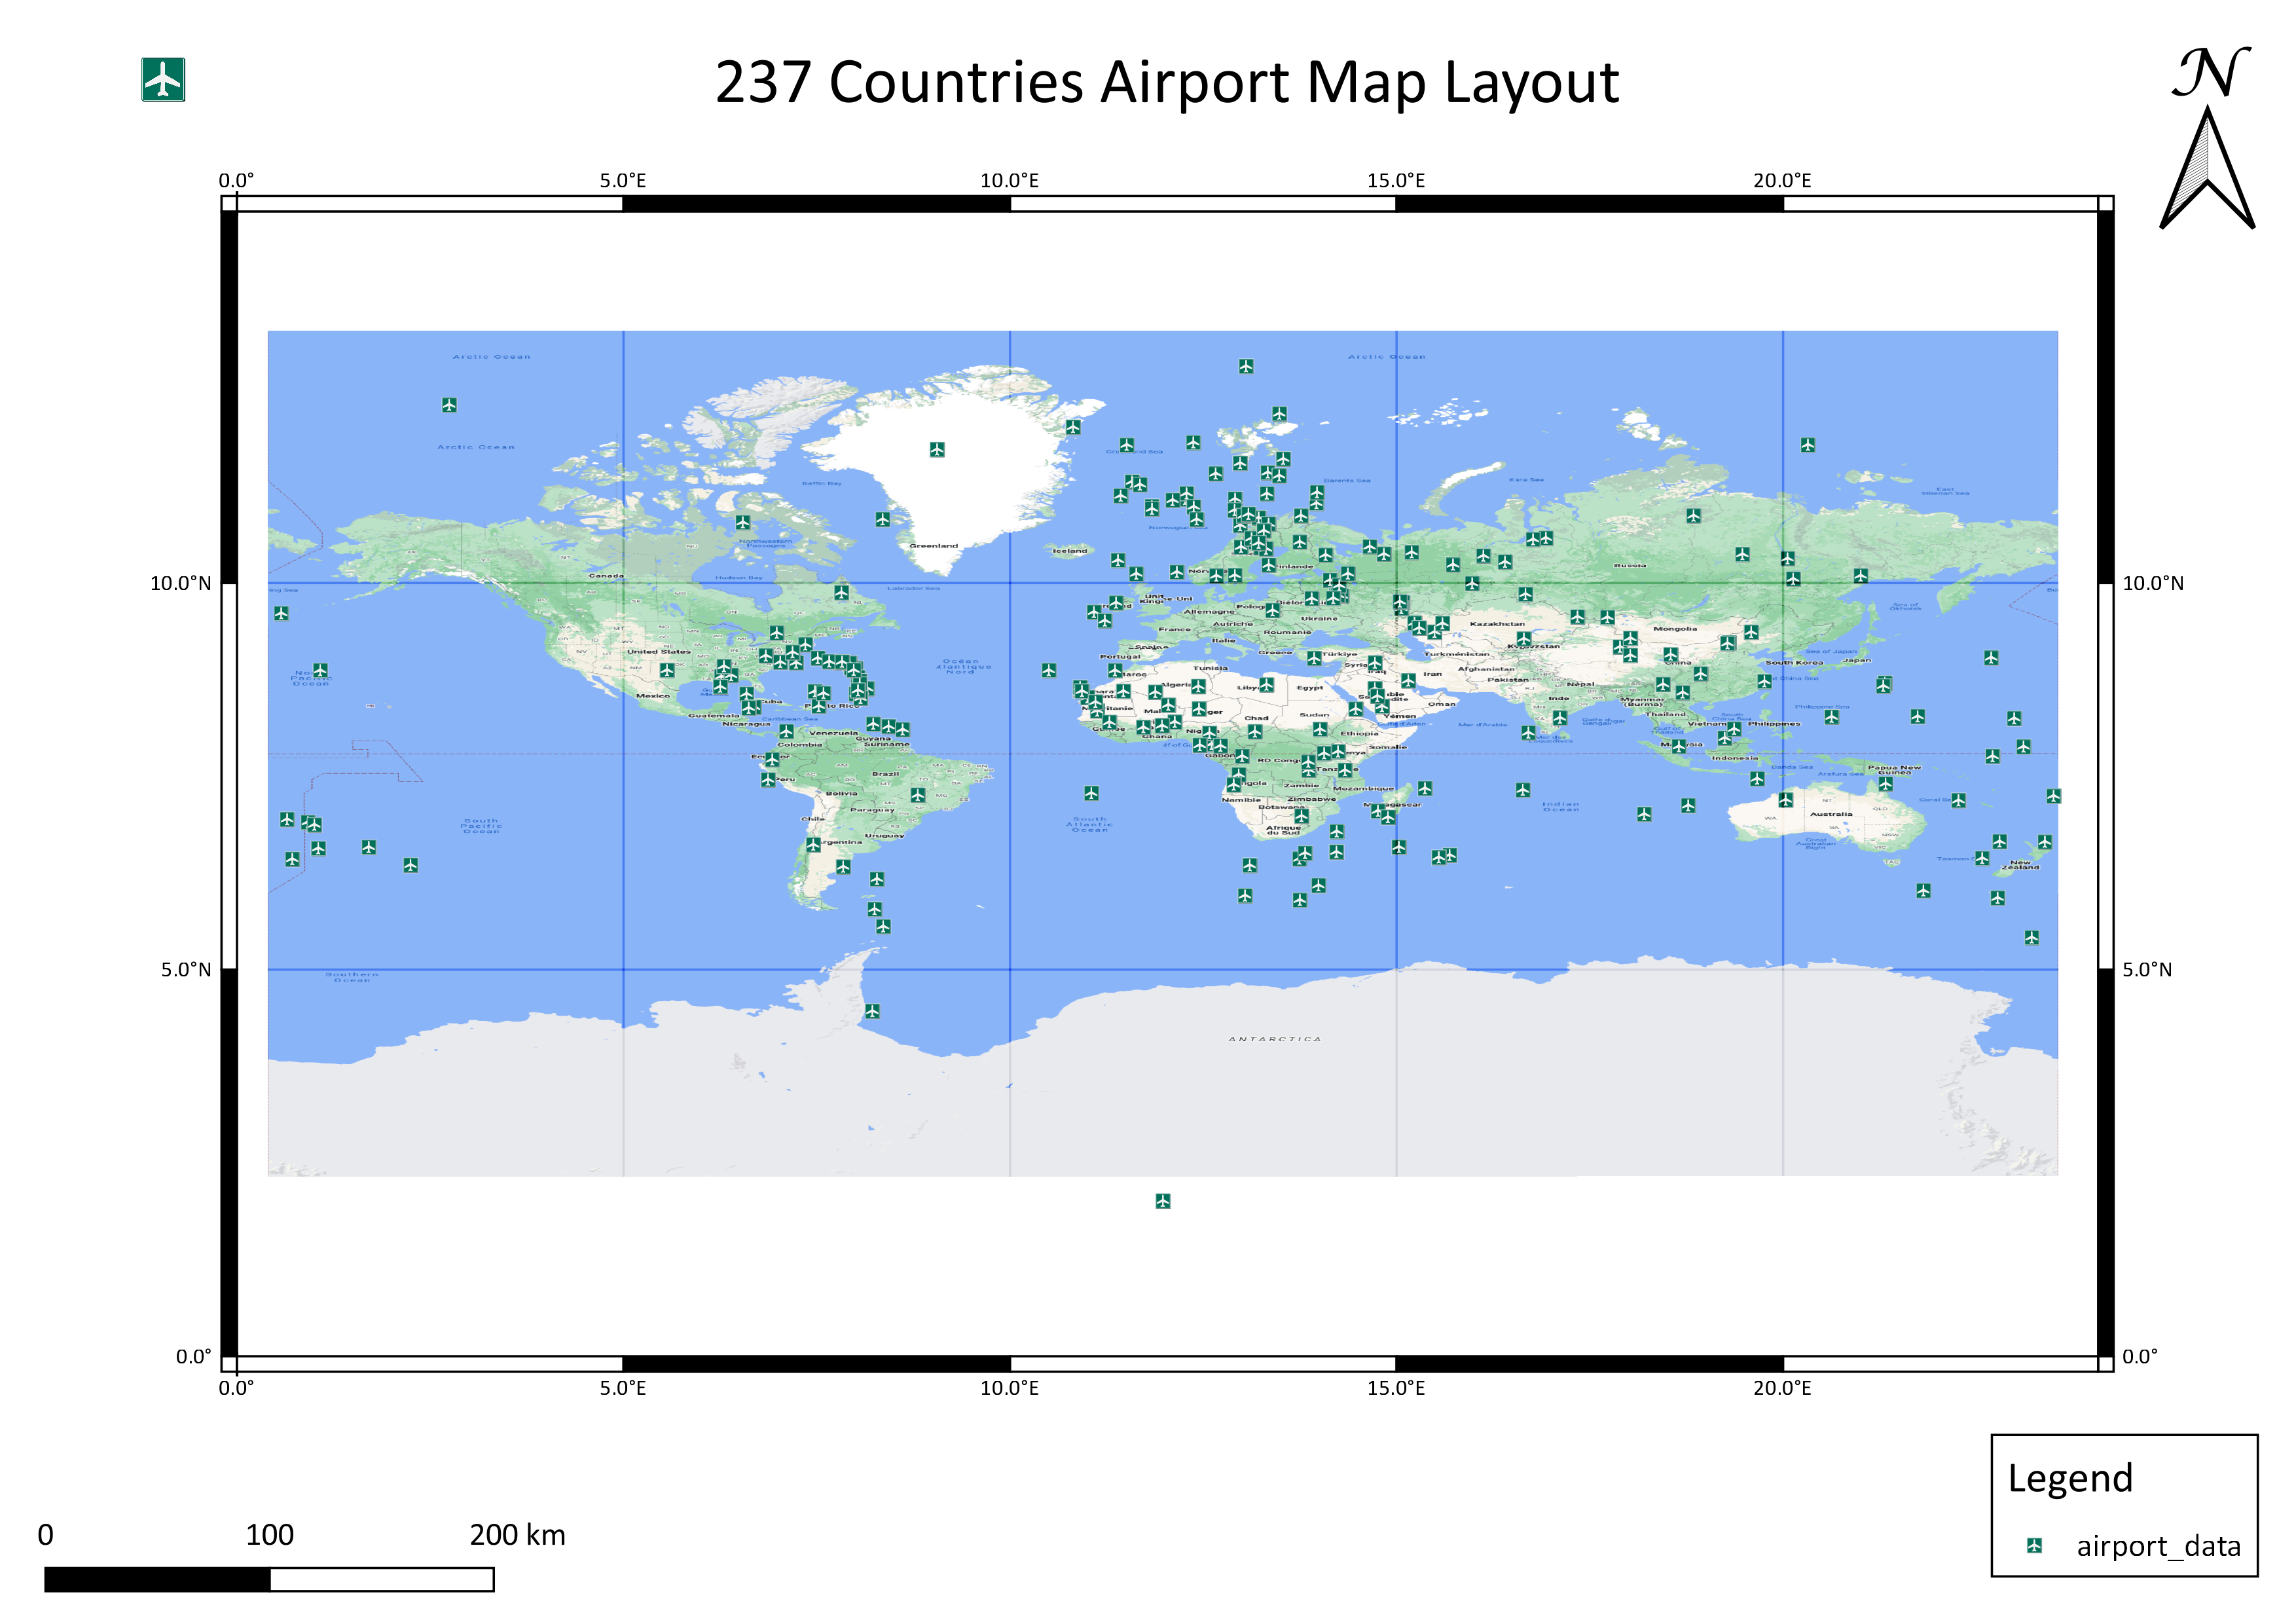This screenshot has height=1624, width=2296.
Task: Click the '200 km' scale bar label
Action: click(x=517, y=1534)
